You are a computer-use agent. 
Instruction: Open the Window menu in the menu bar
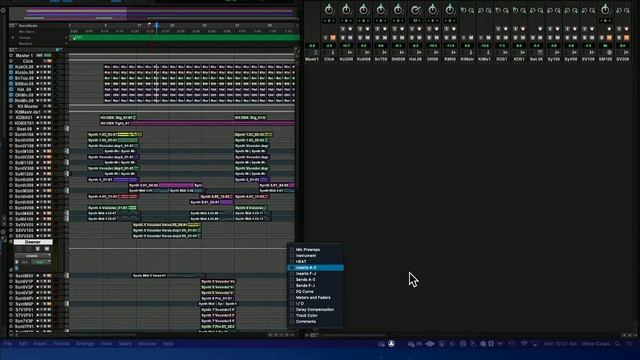(x=147, y=344)
